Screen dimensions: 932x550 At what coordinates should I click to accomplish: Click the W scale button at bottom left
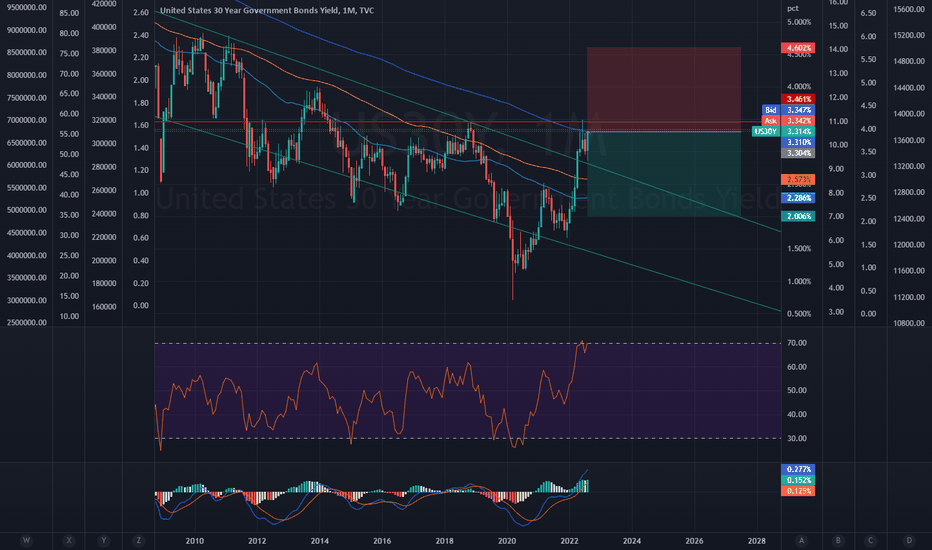26,540
